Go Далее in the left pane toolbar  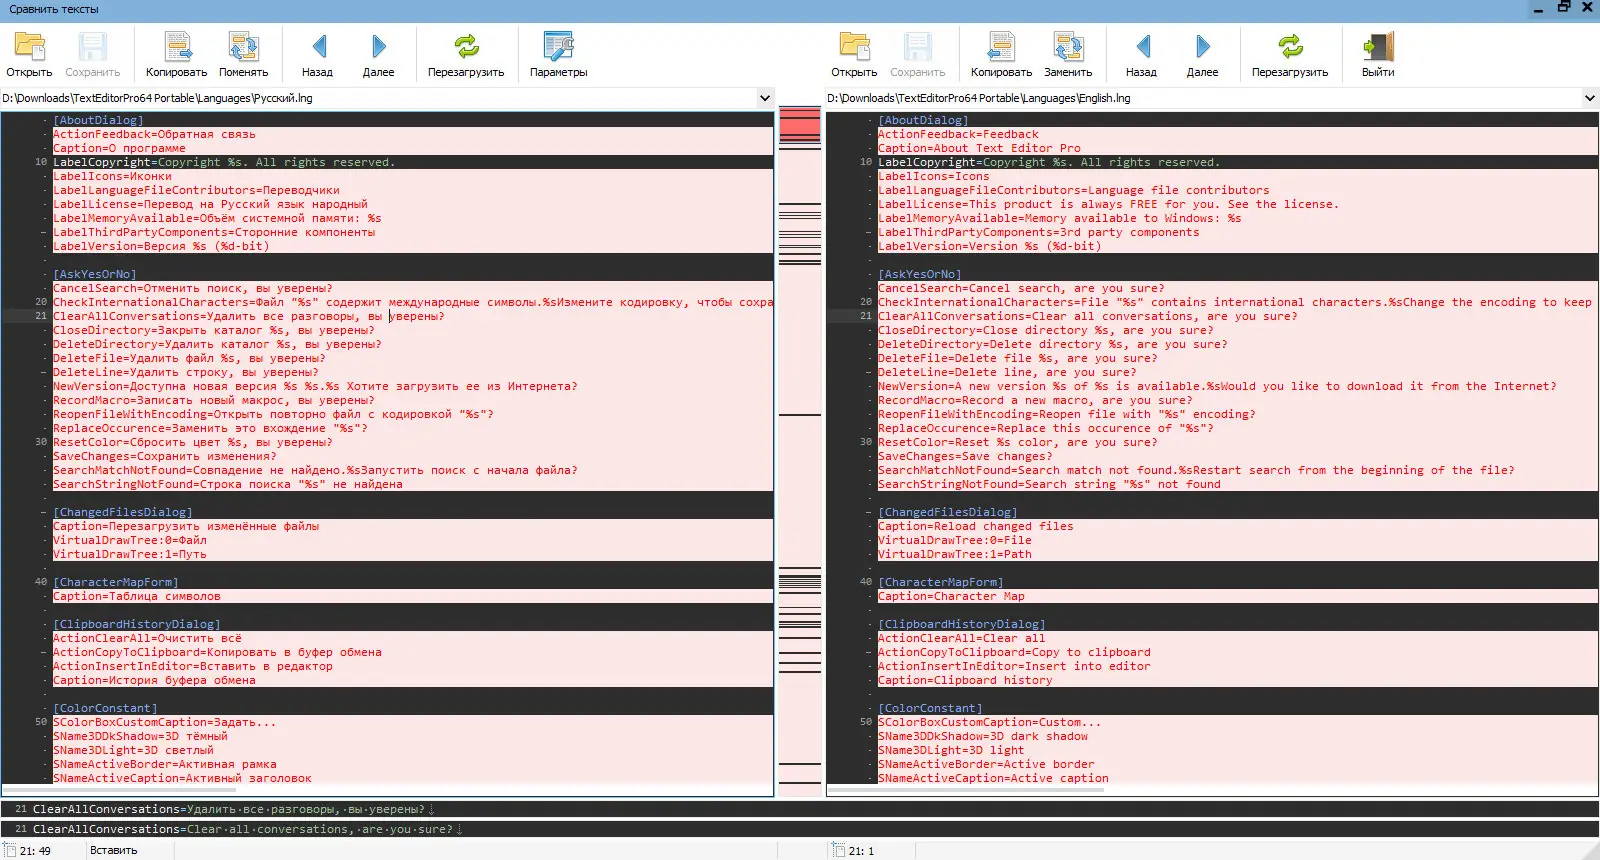378,54
